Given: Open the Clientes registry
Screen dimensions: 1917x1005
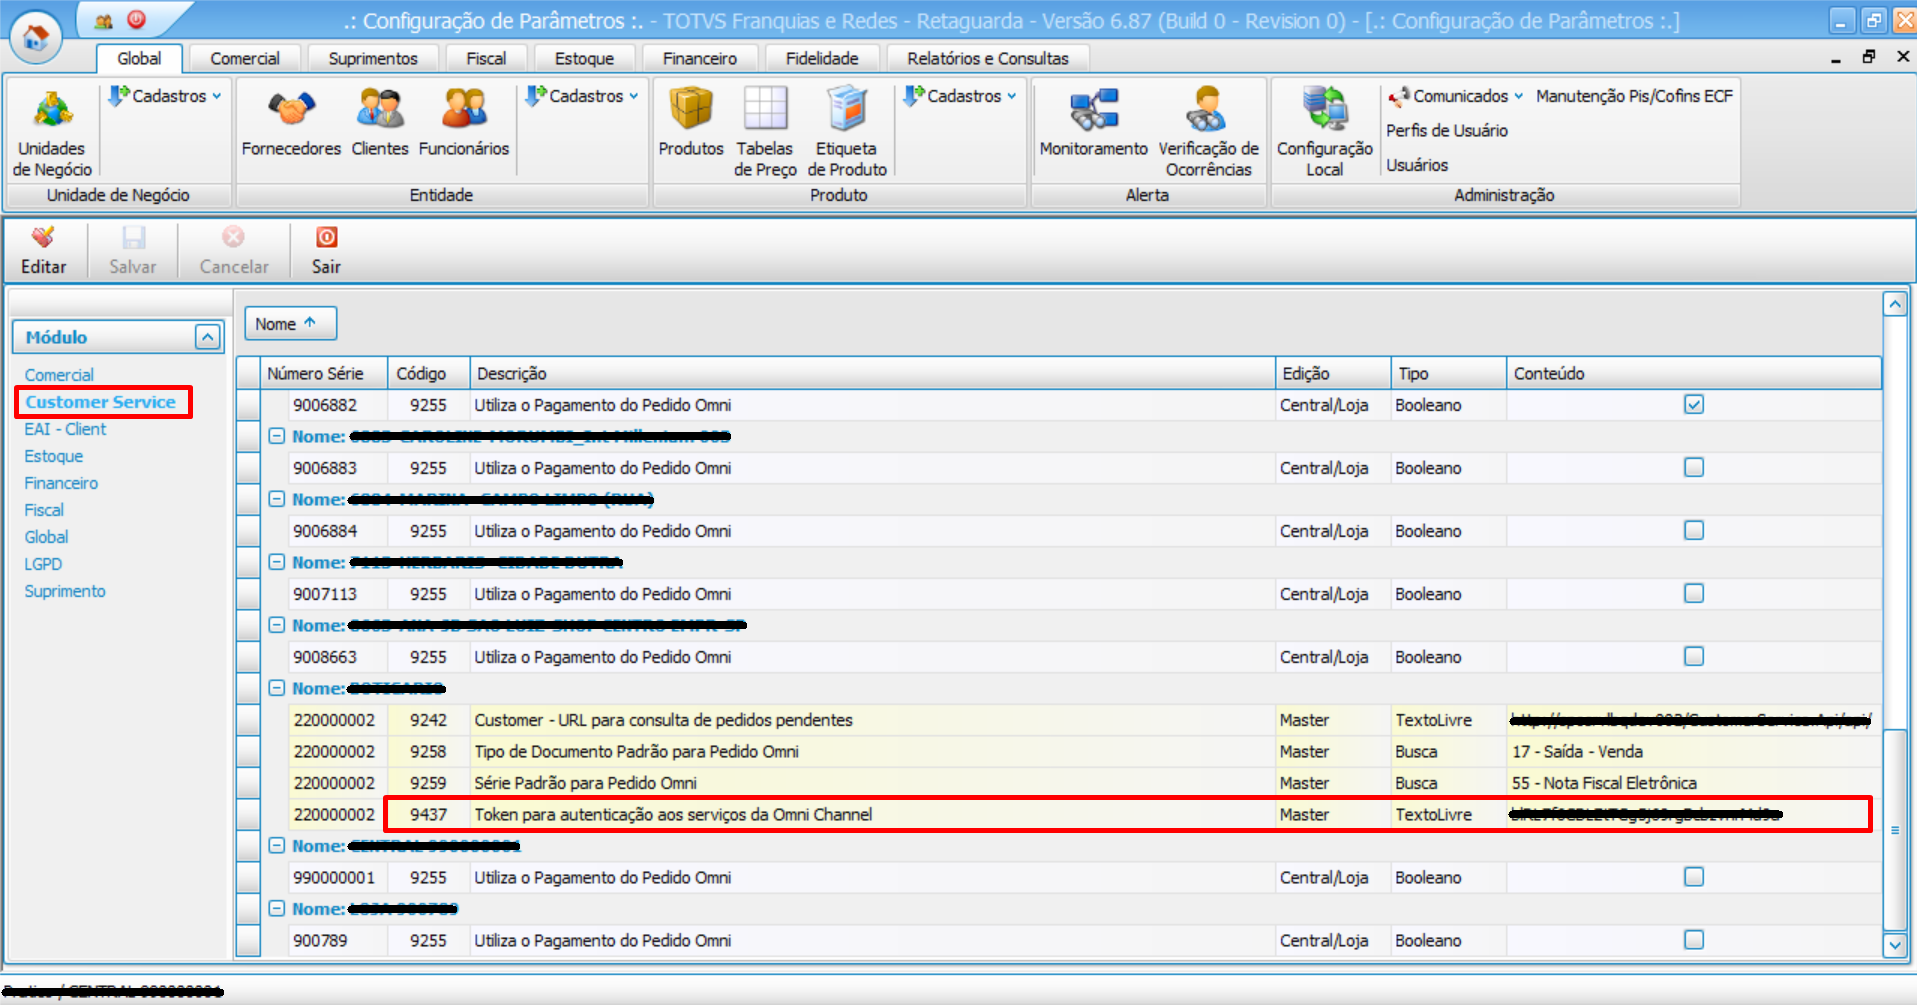Looking at the screenshot, I should [x=380, y=123].
